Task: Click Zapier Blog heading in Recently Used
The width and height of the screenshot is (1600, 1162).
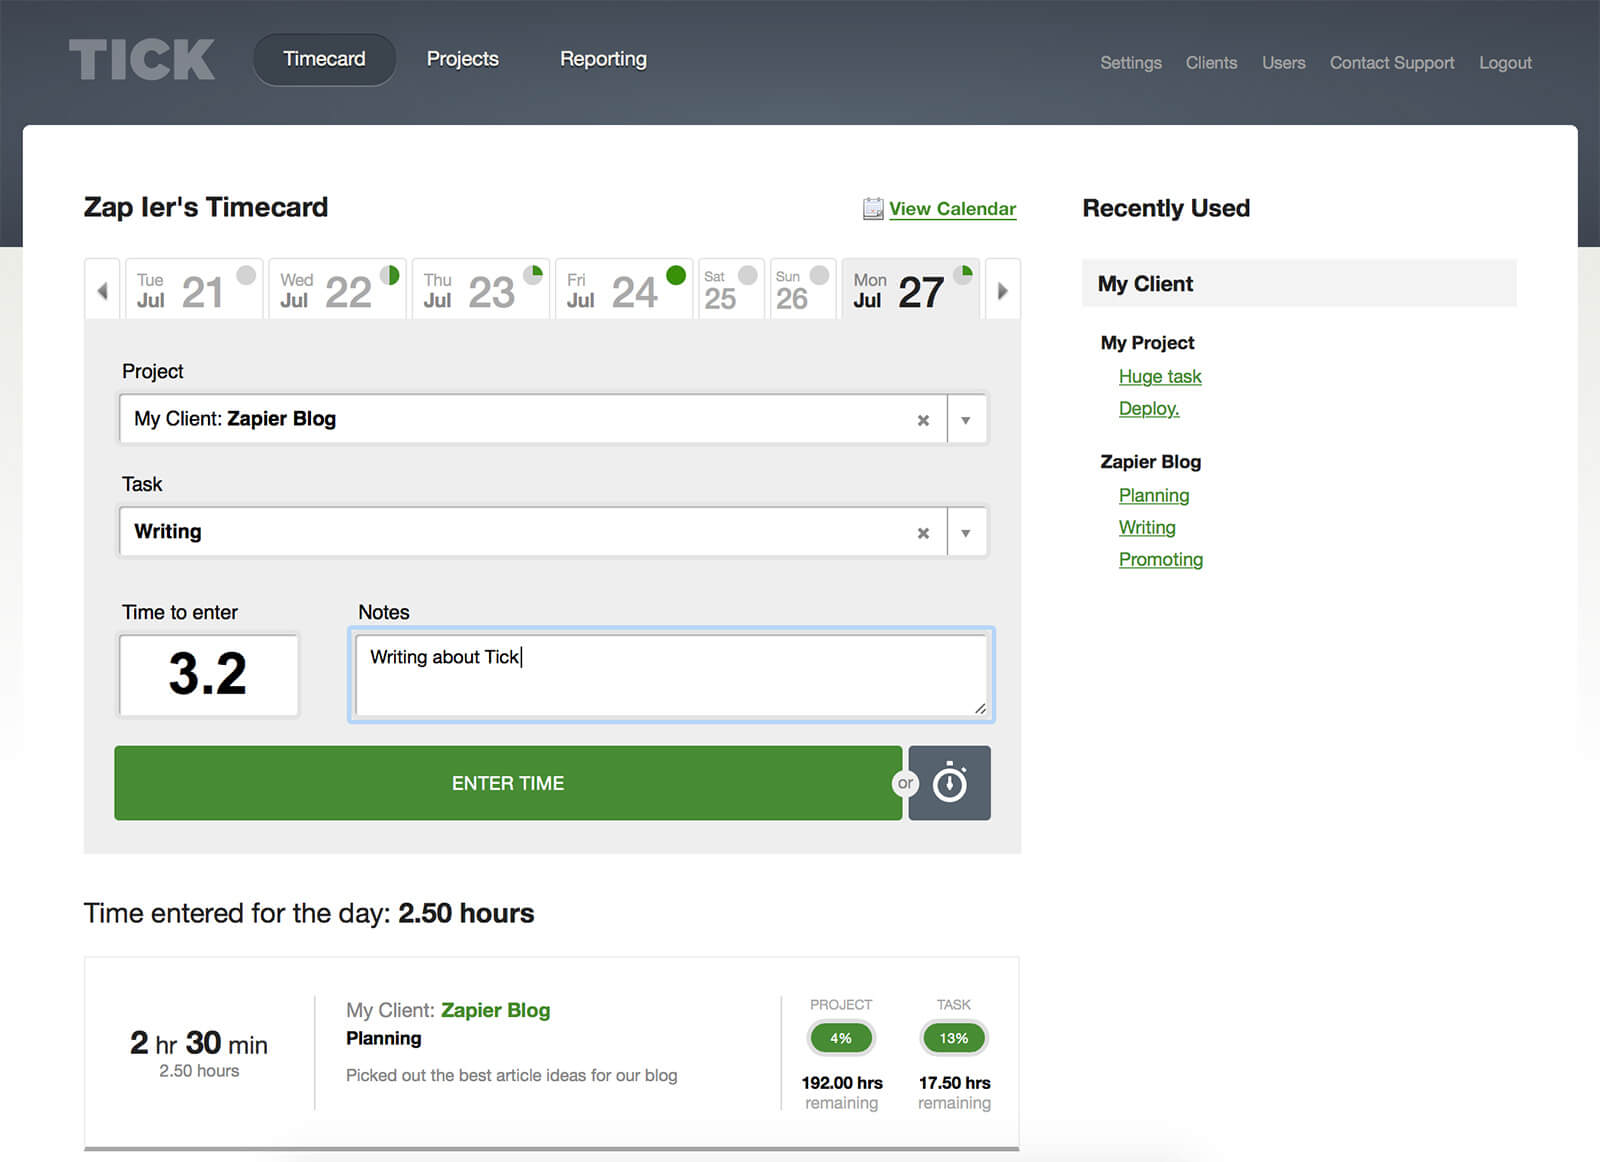Action: point(1150,462)
